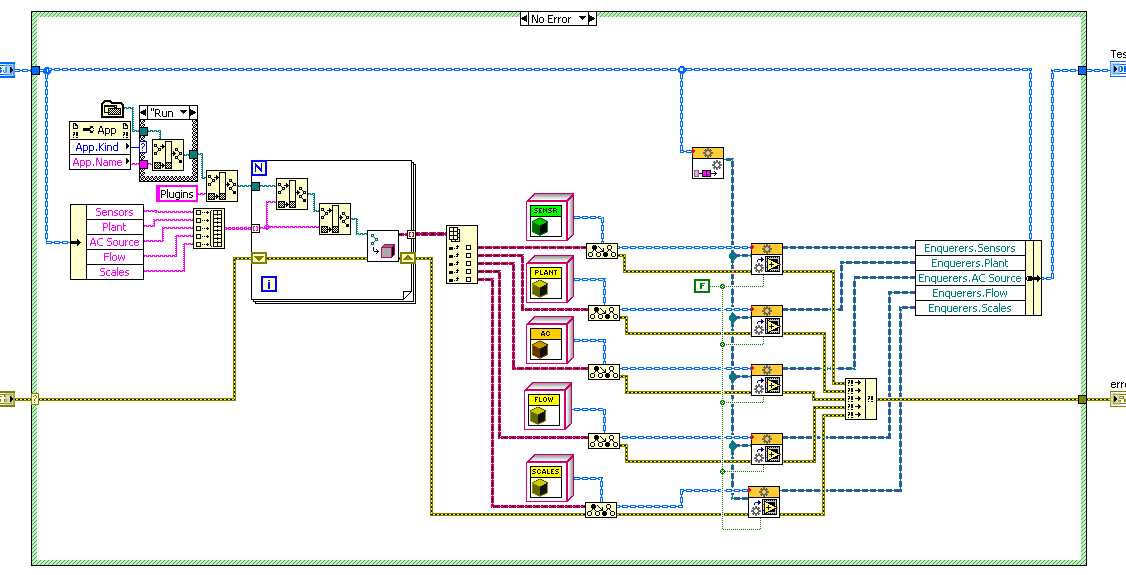This screenshot has height=575, width=1126.
Task: Click the Merge Errors node
Action: point(861,399)
